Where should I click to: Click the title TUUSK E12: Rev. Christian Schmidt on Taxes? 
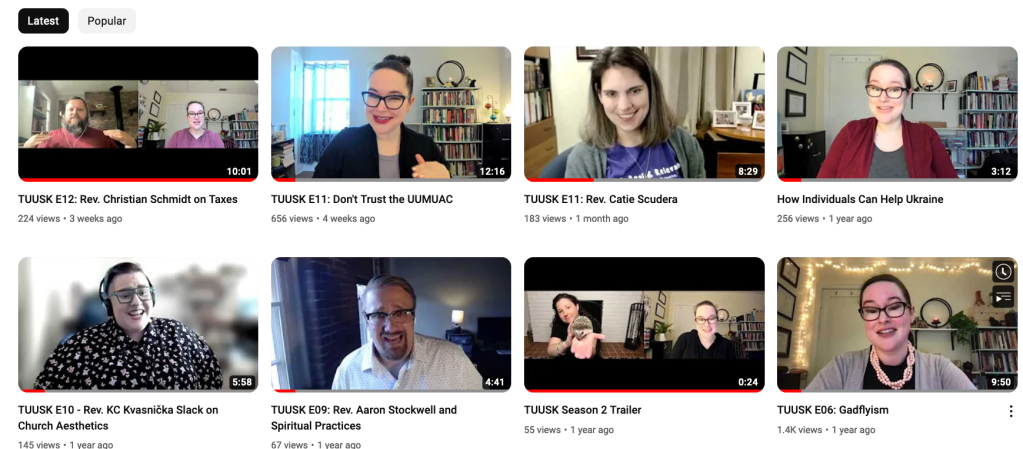point(128,199)
